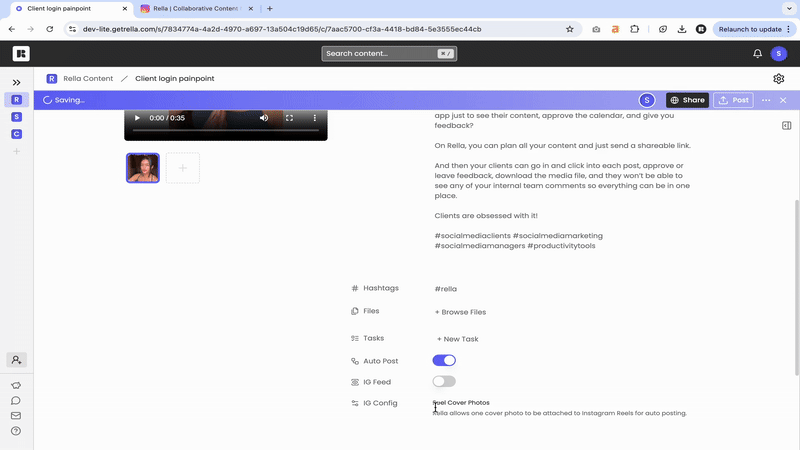800x450 pixels.
Task: Click the browser address bar URL
Action: click(x=282, y=29)
